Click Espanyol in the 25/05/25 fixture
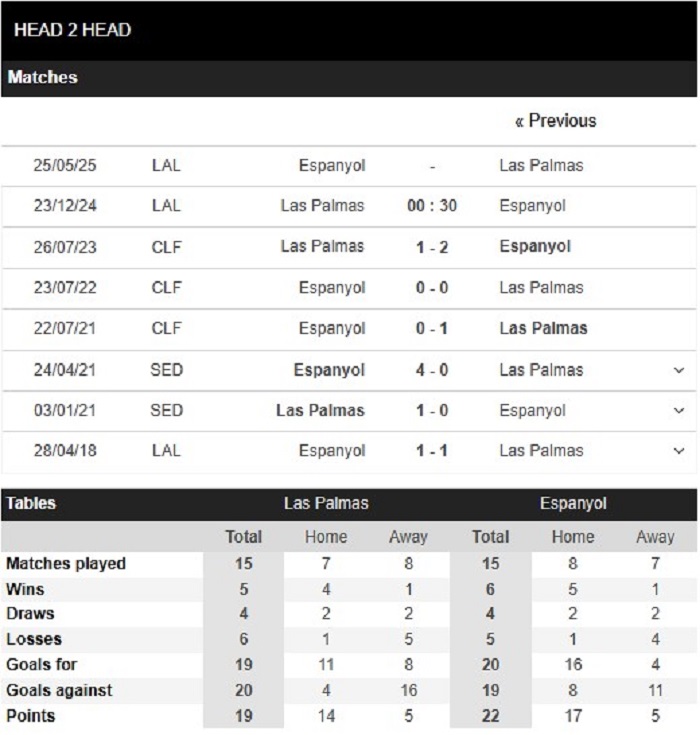Viewport: 700px width, 735px height. click(332, 165)
